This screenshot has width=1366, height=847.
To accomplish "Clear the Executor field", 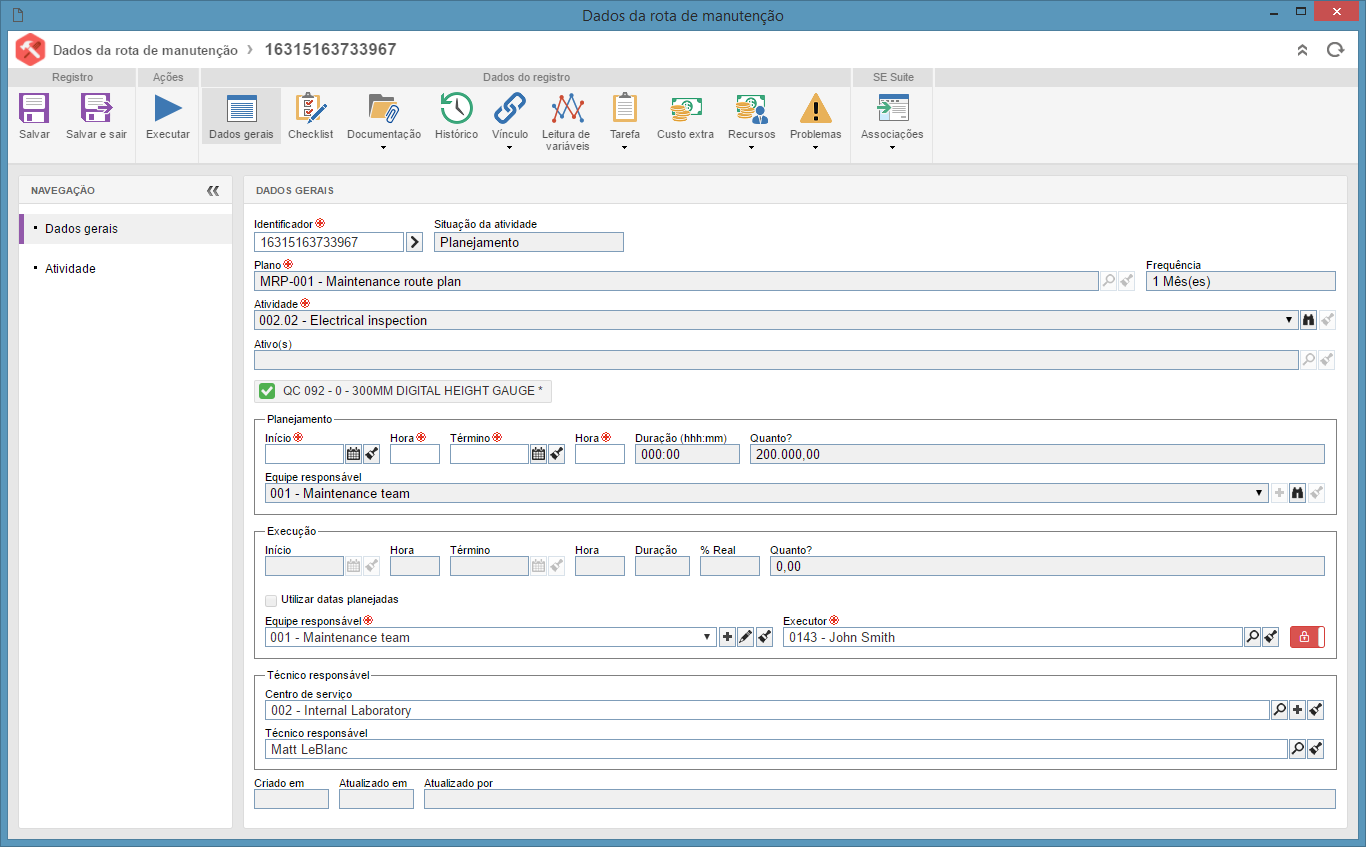I will click(1271, 637).
